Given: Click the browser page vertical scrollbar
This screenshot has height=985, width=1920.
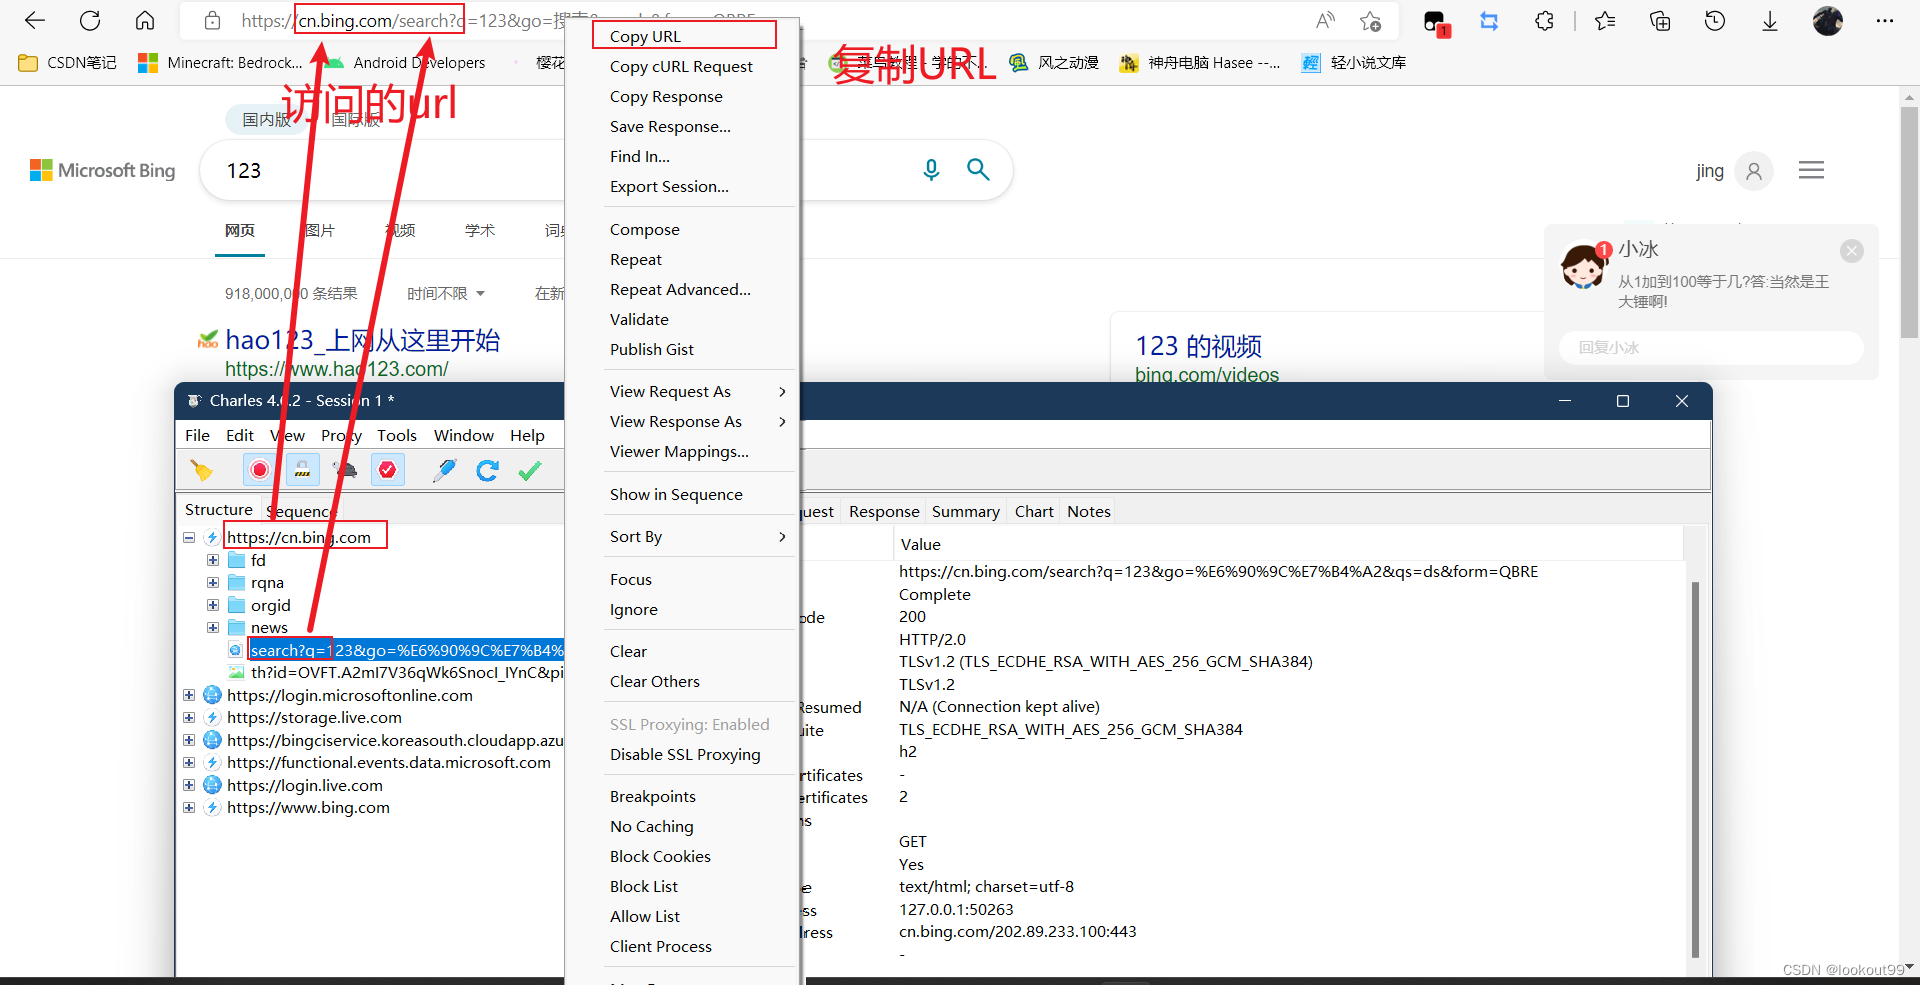Looking at the screenshot, I should [x=1910, y=221].
